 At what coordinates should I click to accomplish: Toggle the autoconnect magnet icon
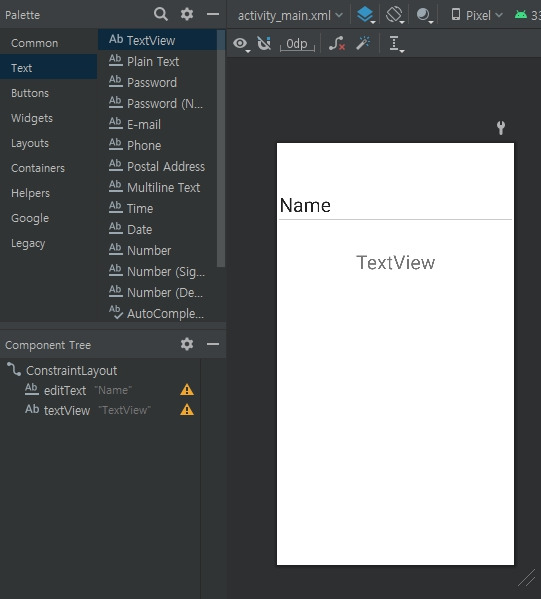(x=264, y=43)
